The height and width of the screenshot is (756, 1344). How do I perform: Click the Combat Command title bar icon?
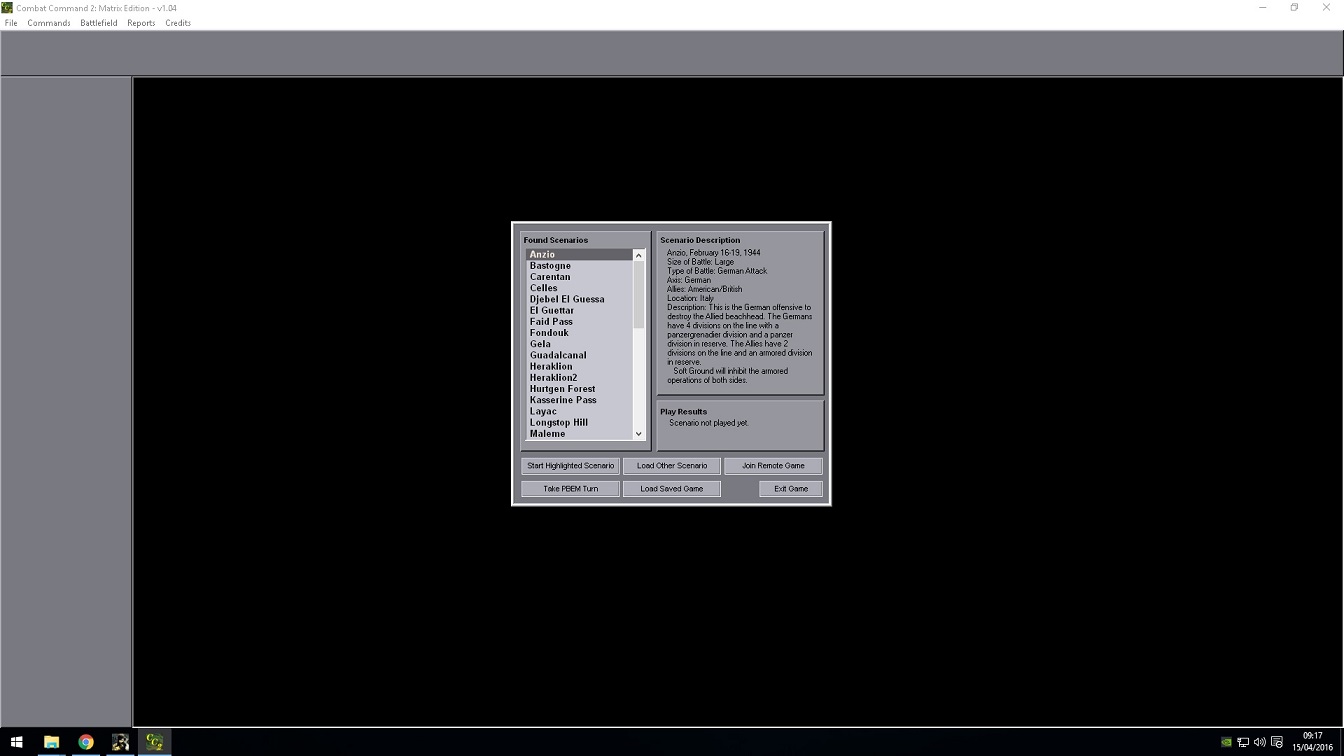pos(8,8)
